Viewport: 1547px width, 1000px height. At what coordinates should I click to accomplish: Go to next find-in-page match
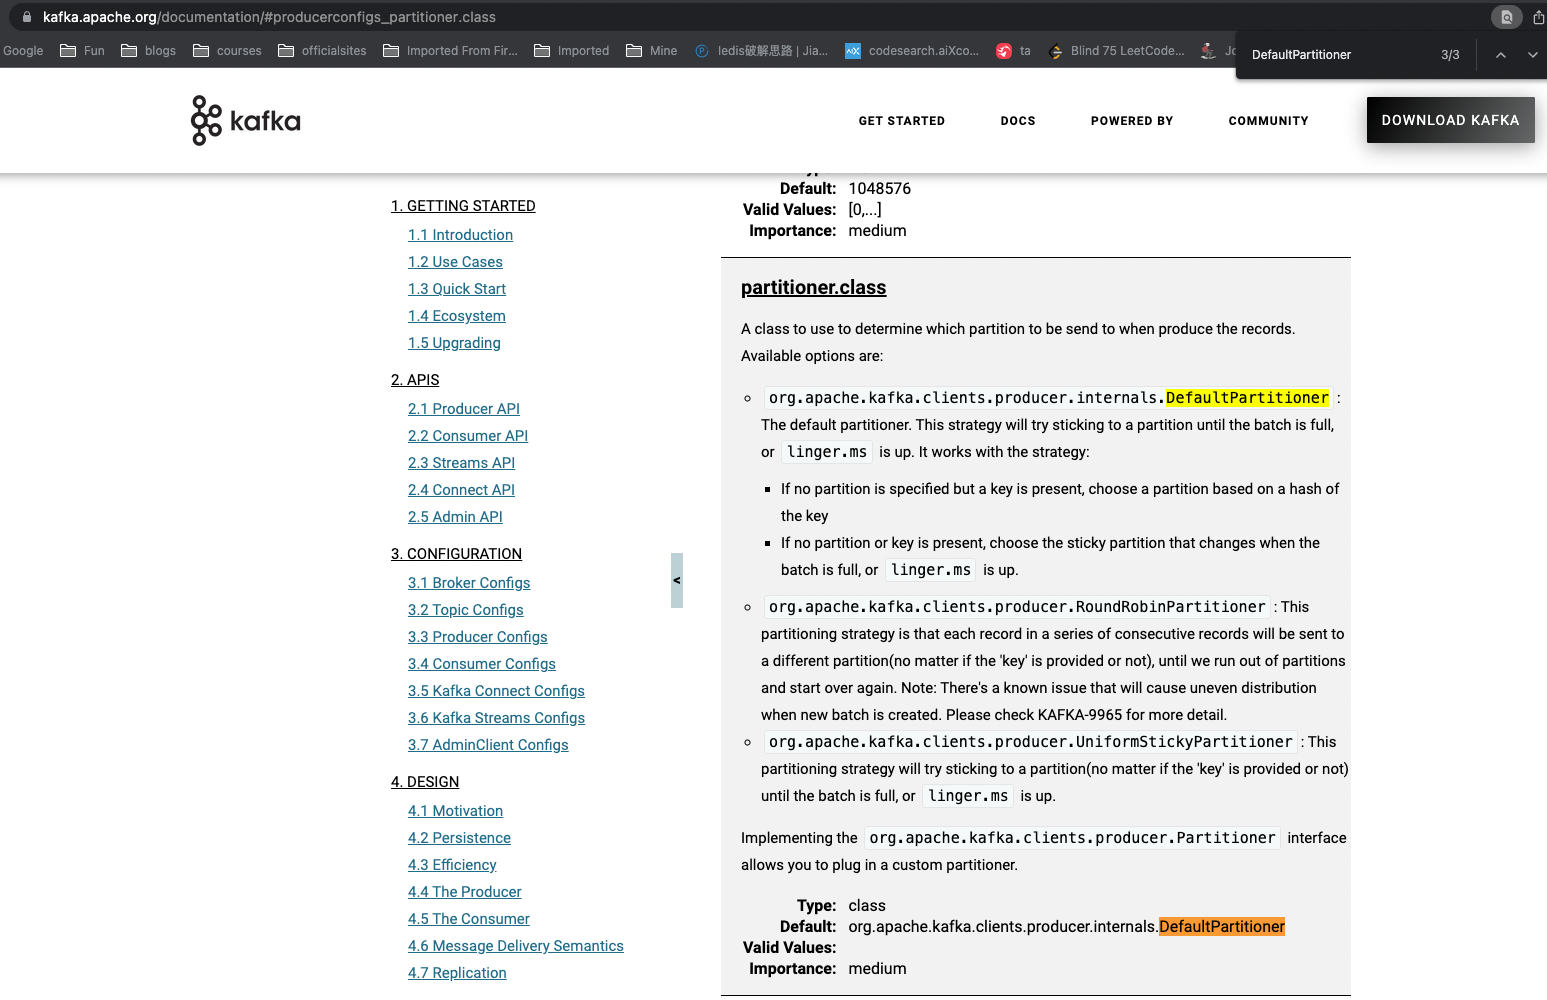(1532, 55)
